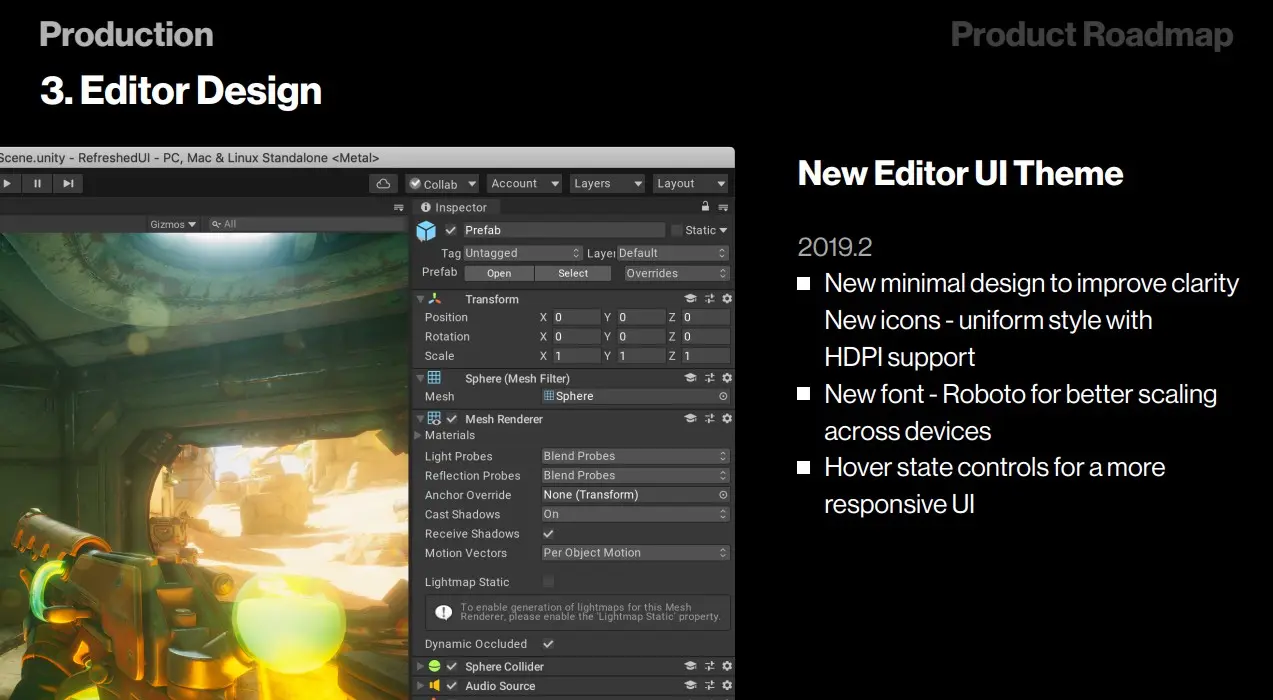1273x700 pixels.
Task: Click the Transform axes icon
Action: coord(435,298)
